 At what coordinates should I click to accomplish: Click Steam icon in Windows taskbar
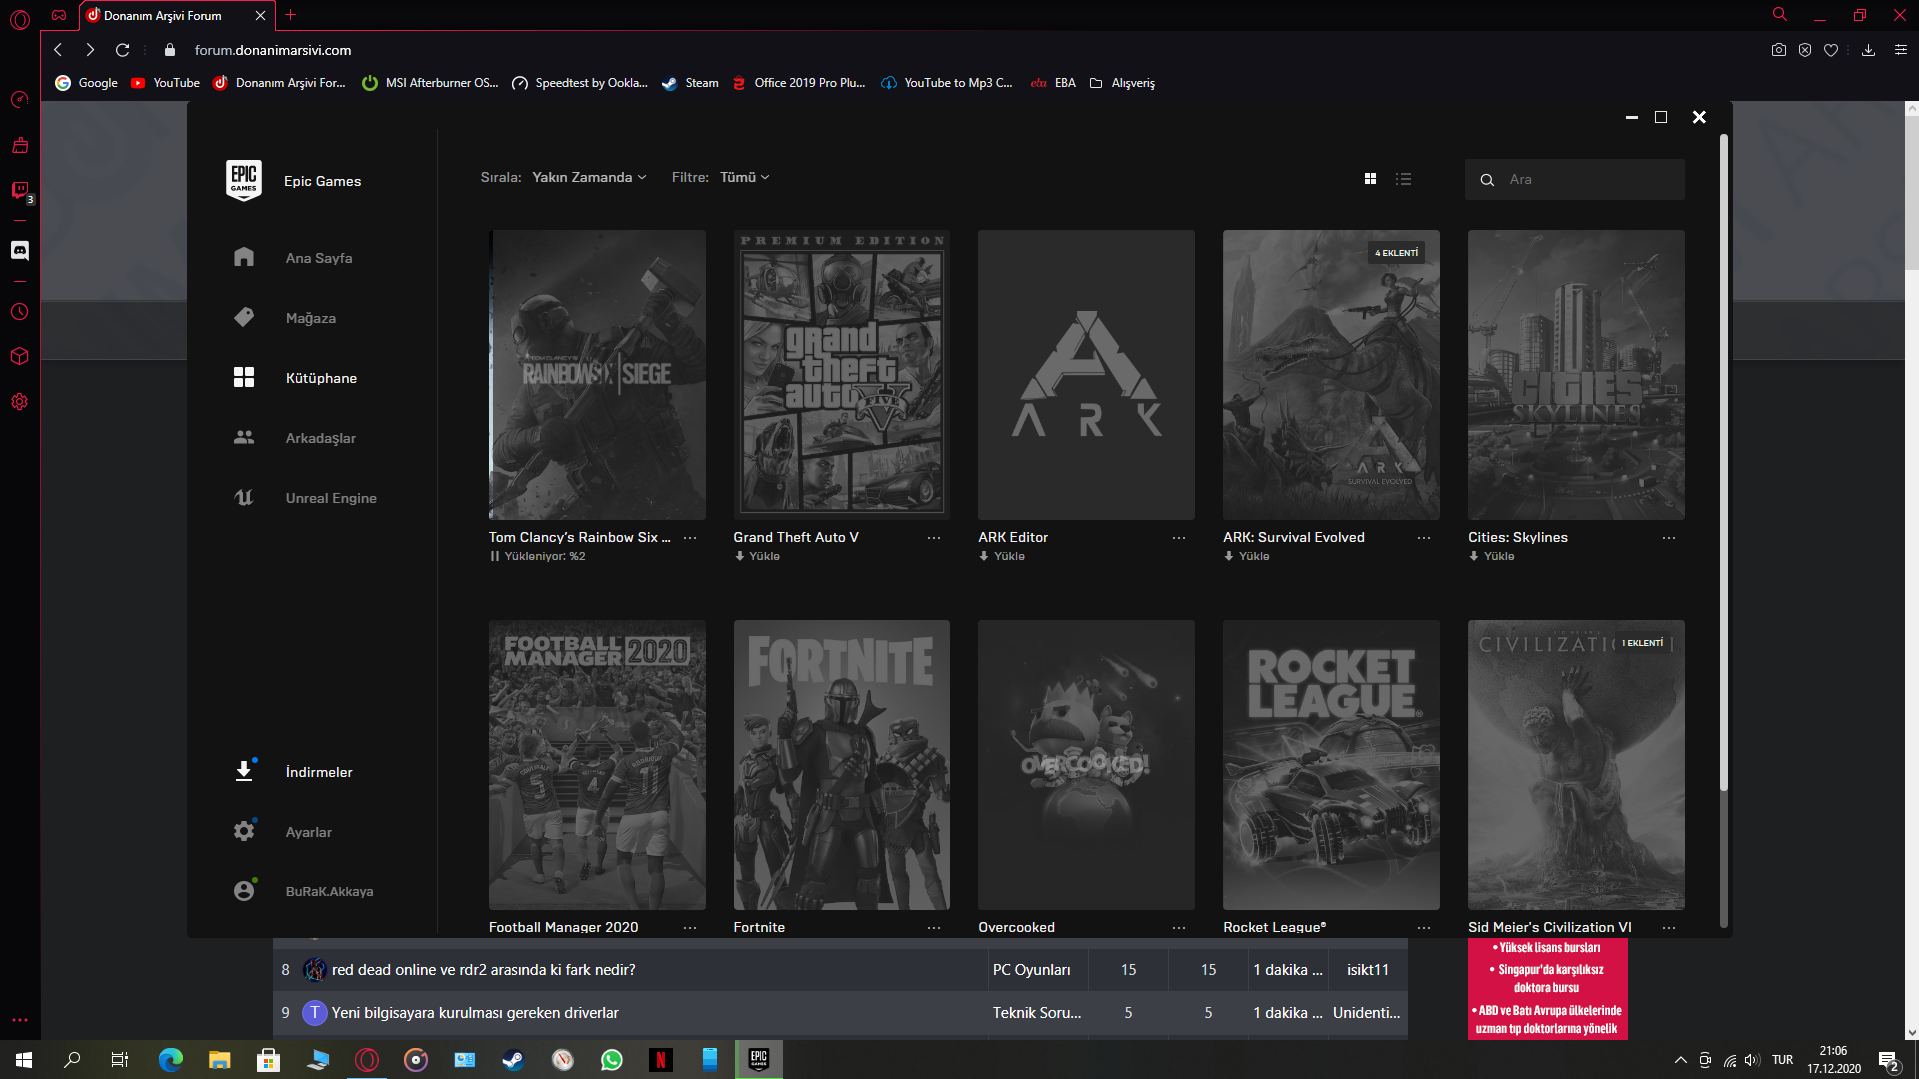(514, 1060)
